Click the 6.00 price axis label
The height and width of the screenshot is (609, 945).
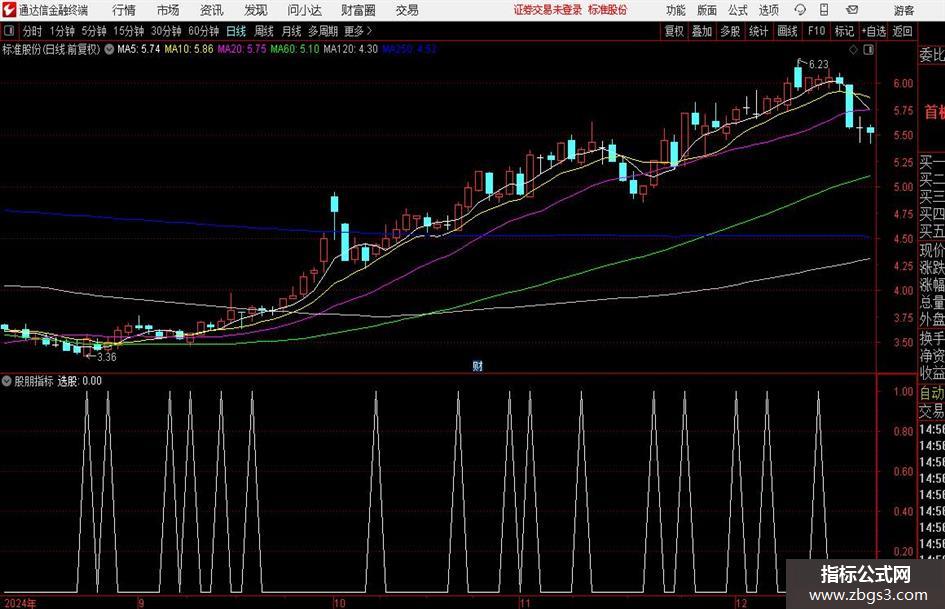point(903,84)
